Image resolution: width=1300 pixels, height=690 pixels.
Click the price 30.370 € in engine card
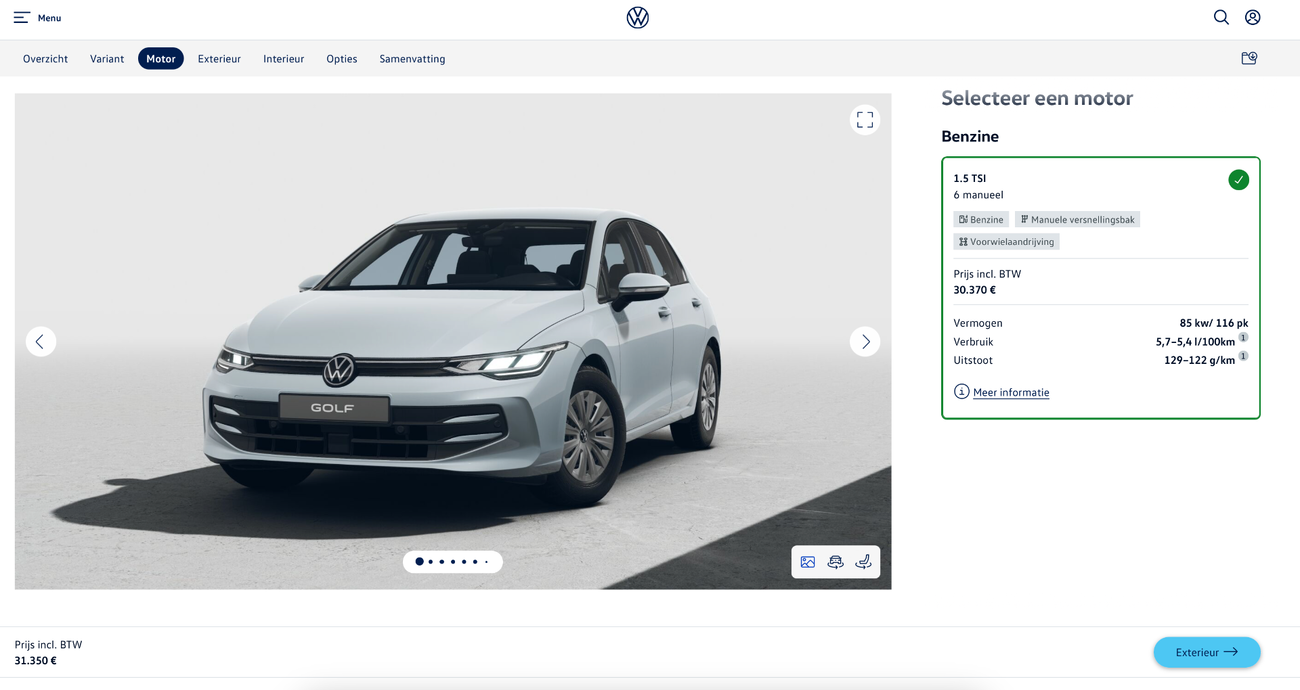975,290
